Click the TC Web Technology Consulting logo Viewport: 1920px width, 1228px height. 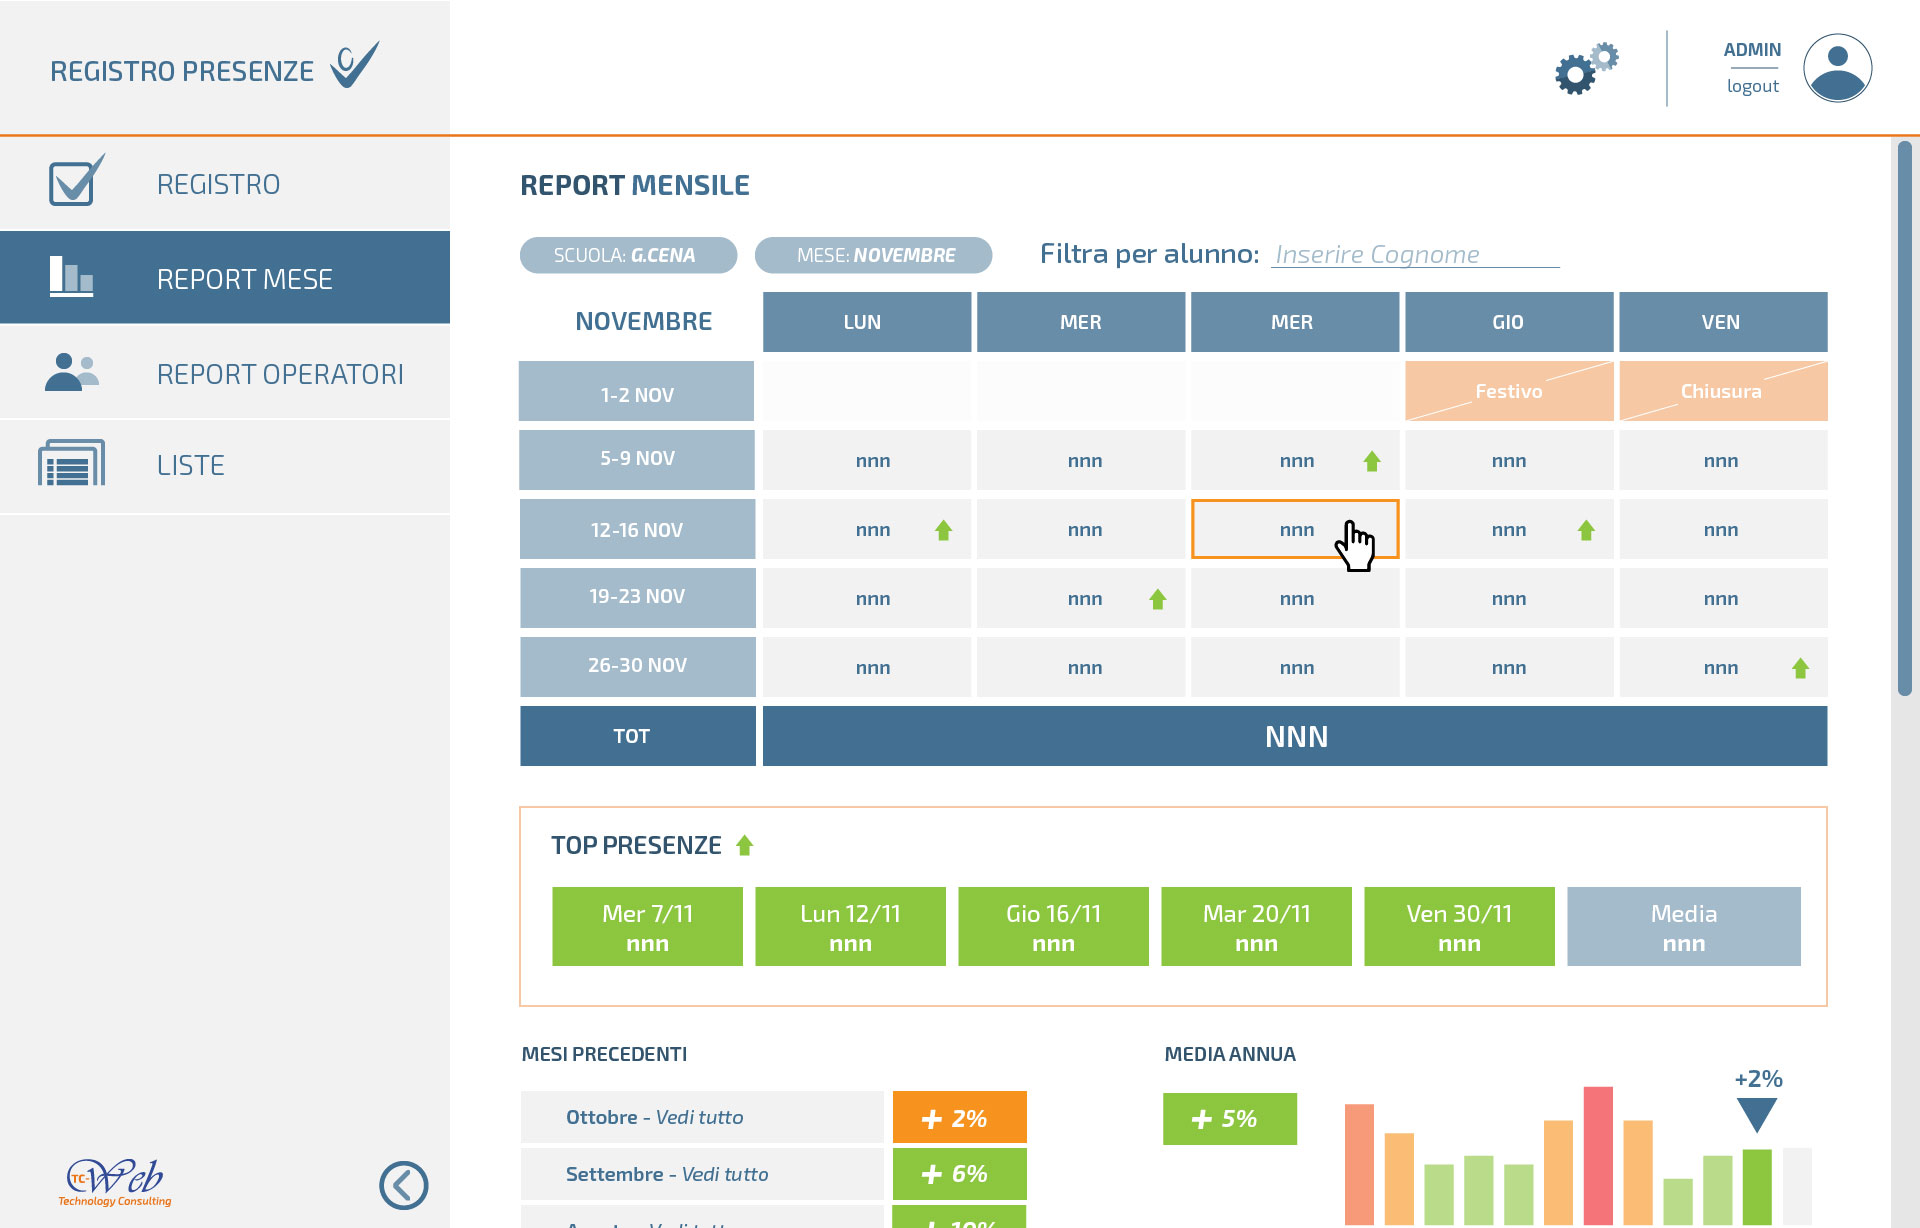(x=115, y=1182)
